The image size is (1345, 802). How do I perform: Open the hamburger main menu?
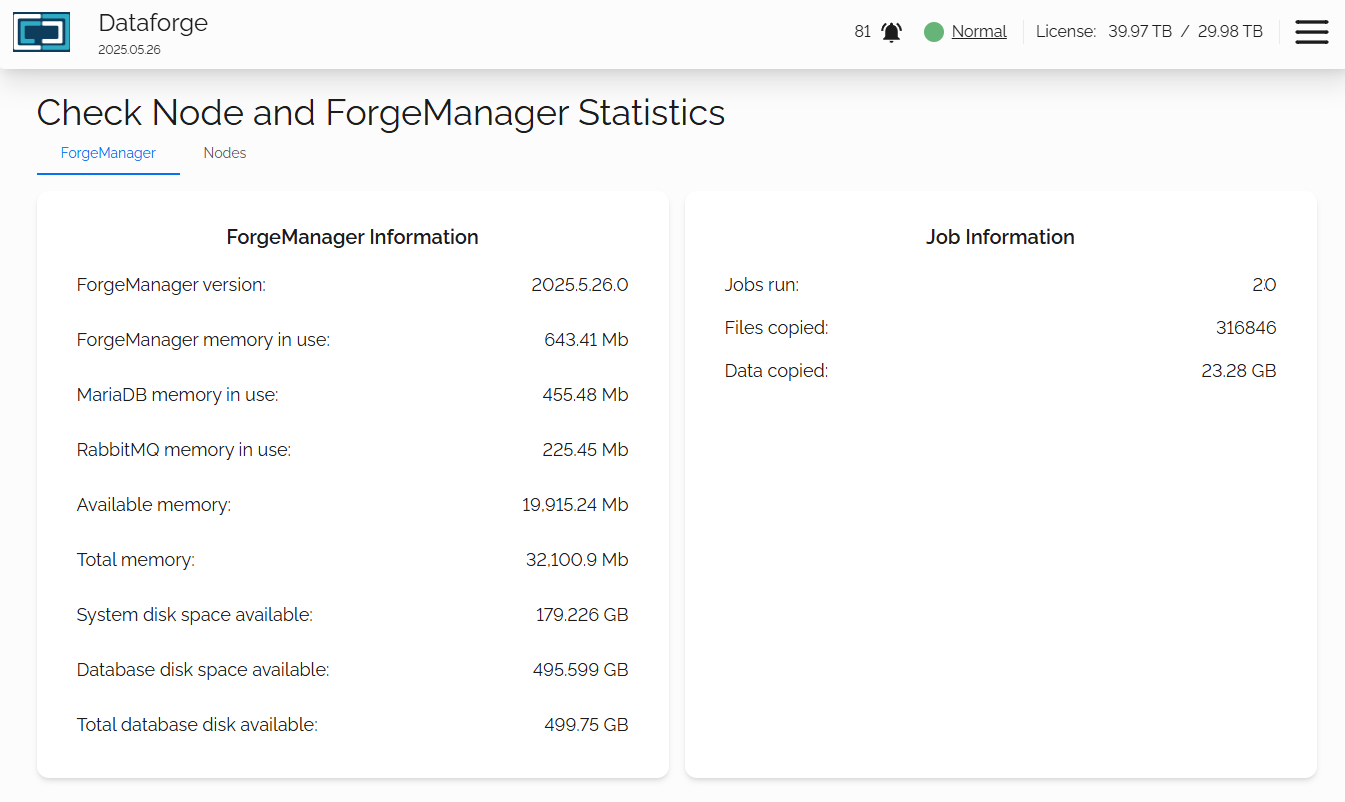click(1311, 32)
